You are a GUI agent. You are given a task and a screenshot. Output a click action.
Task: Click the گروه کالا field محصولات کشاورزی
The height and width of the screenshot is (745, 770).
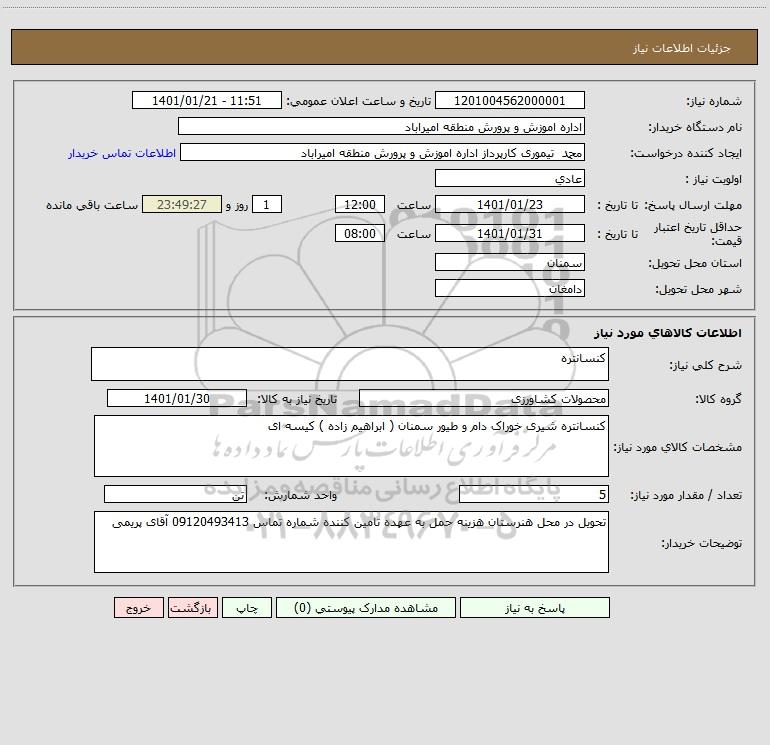(484, 398)
